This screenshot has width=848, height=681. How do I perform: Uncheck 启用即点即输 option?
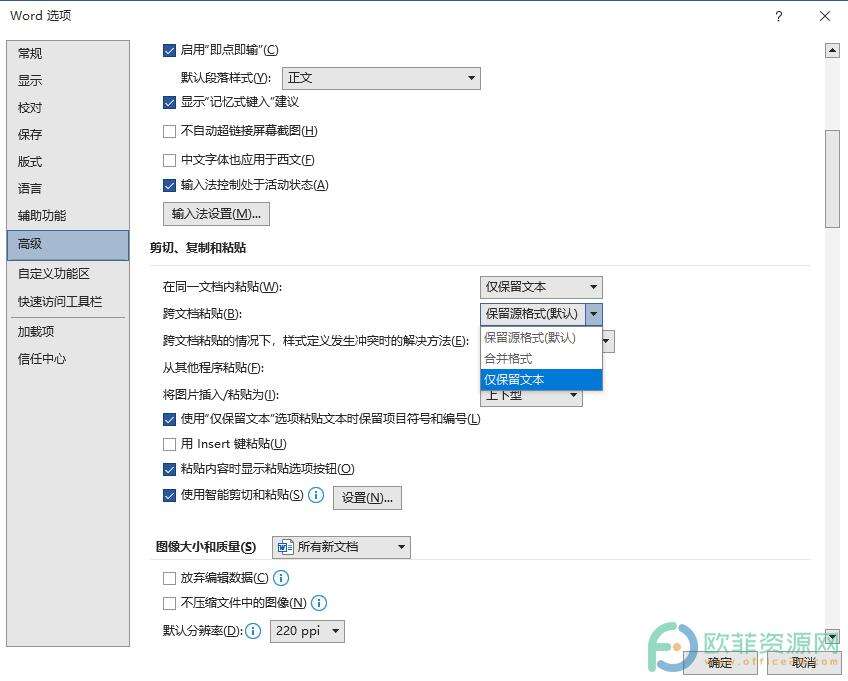tap(166, 49)
